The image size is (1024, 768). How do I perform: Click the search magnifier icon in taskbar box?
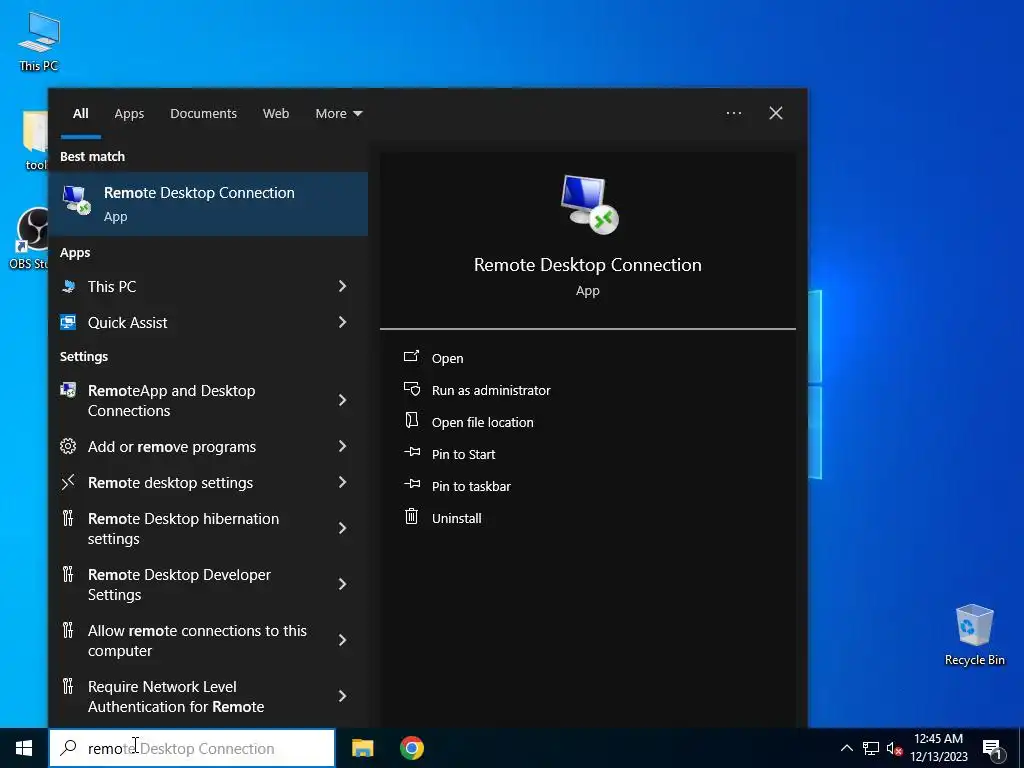[68, 748]
